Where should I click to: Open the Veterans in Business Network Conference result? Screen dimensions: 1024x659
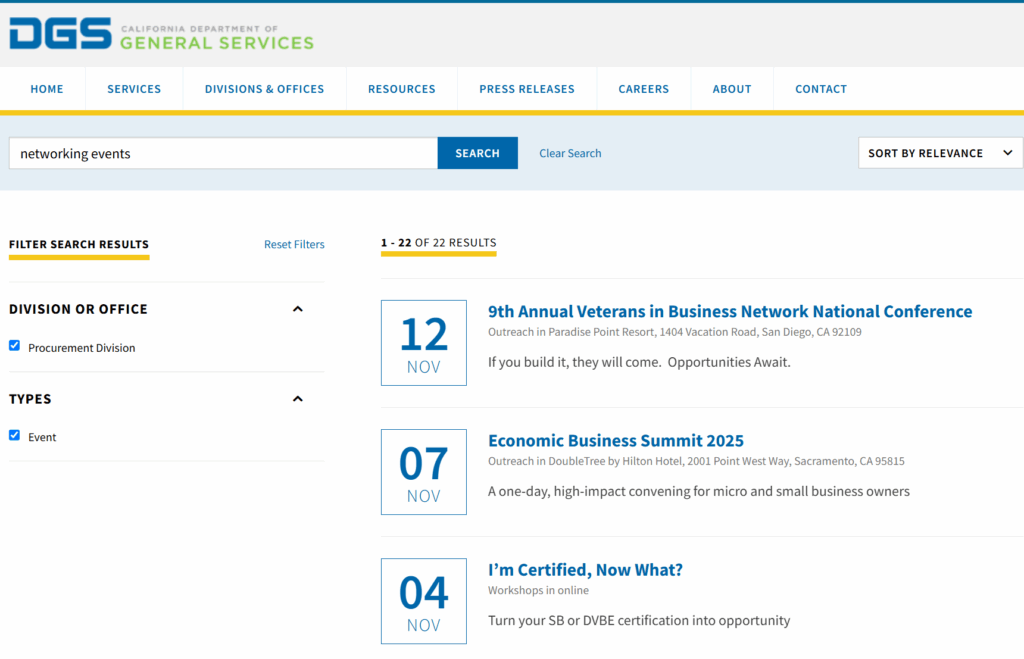click(729, 311)
